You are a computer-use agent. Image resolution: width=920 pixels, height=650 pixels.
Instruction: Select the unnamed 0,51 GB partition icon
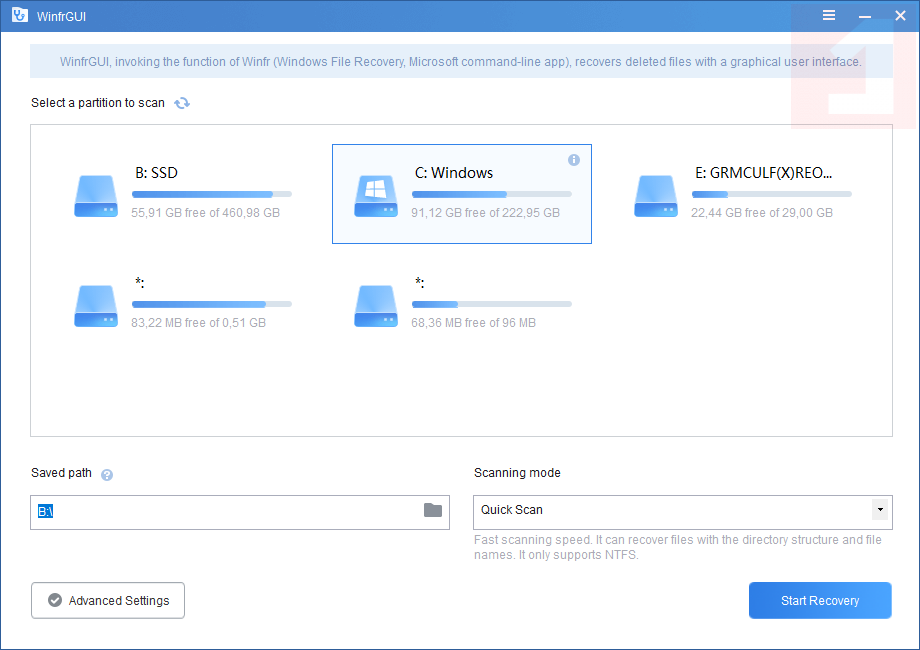(x=96, y=306)
